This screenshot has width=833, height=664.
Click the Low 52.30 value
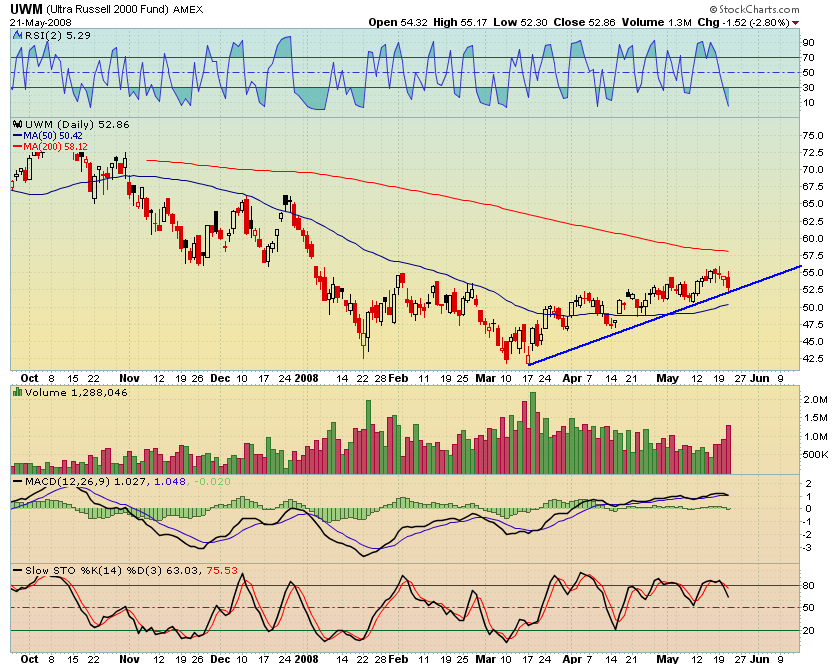pos(520,22)
